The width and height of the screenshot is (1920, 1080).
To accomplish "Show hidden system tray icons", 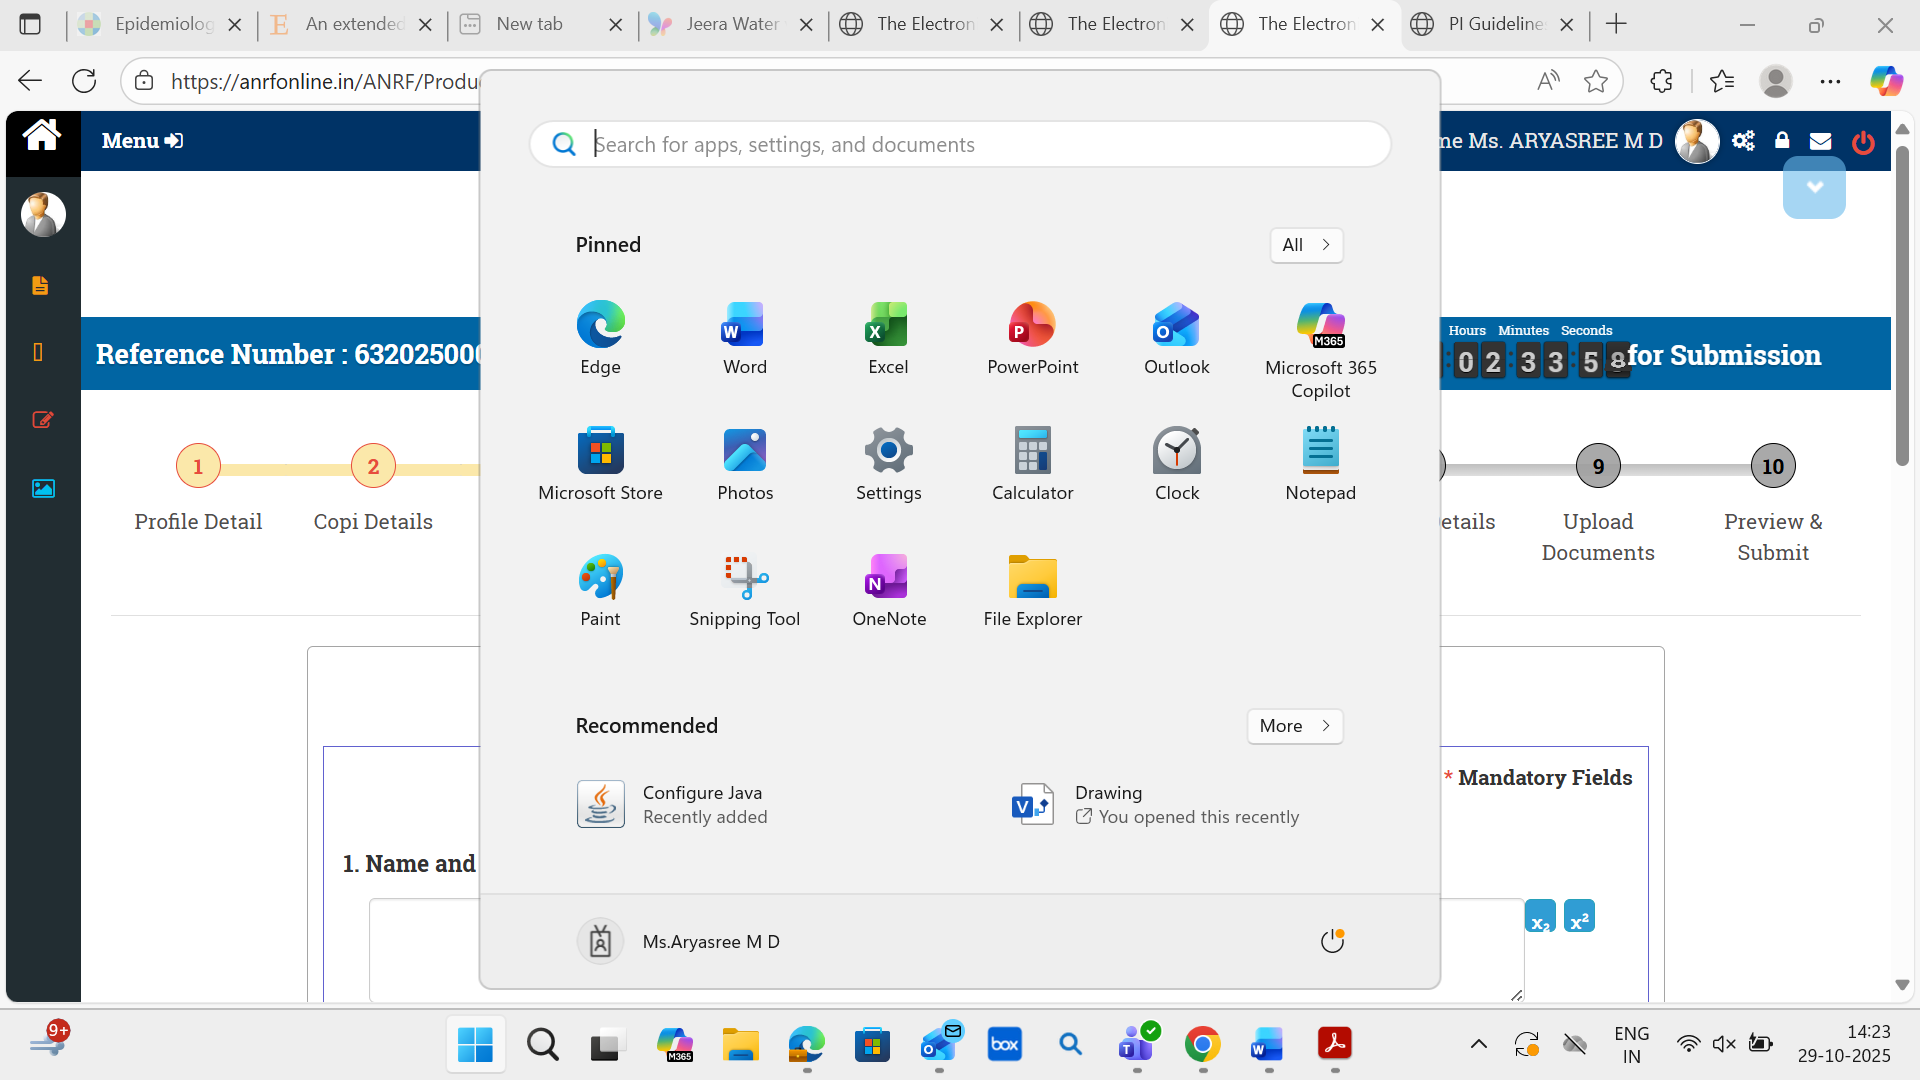I will coord(1478,1044).
